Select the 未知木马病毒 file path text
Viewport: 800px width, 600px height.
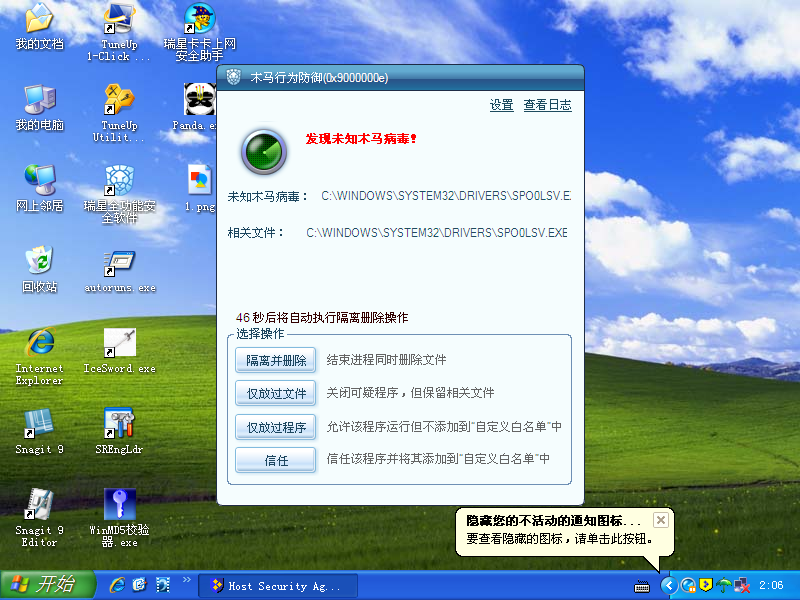446,196
